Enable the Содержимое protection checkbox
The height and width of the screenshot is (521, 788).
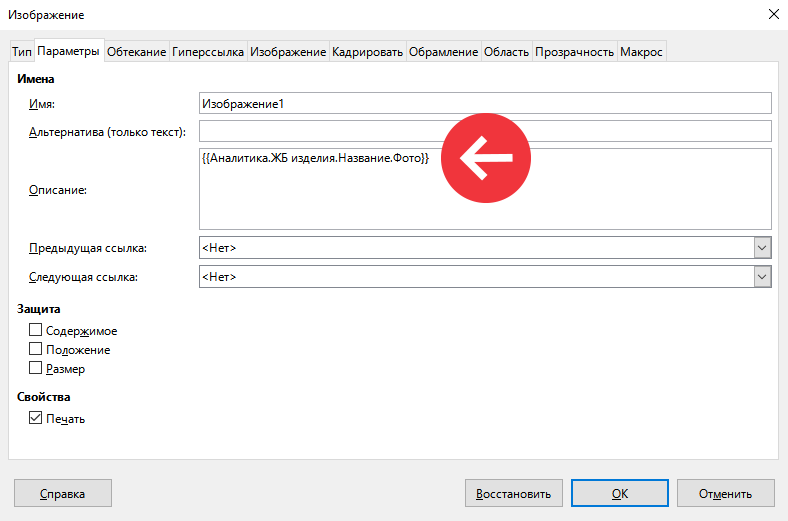point(35,330)
